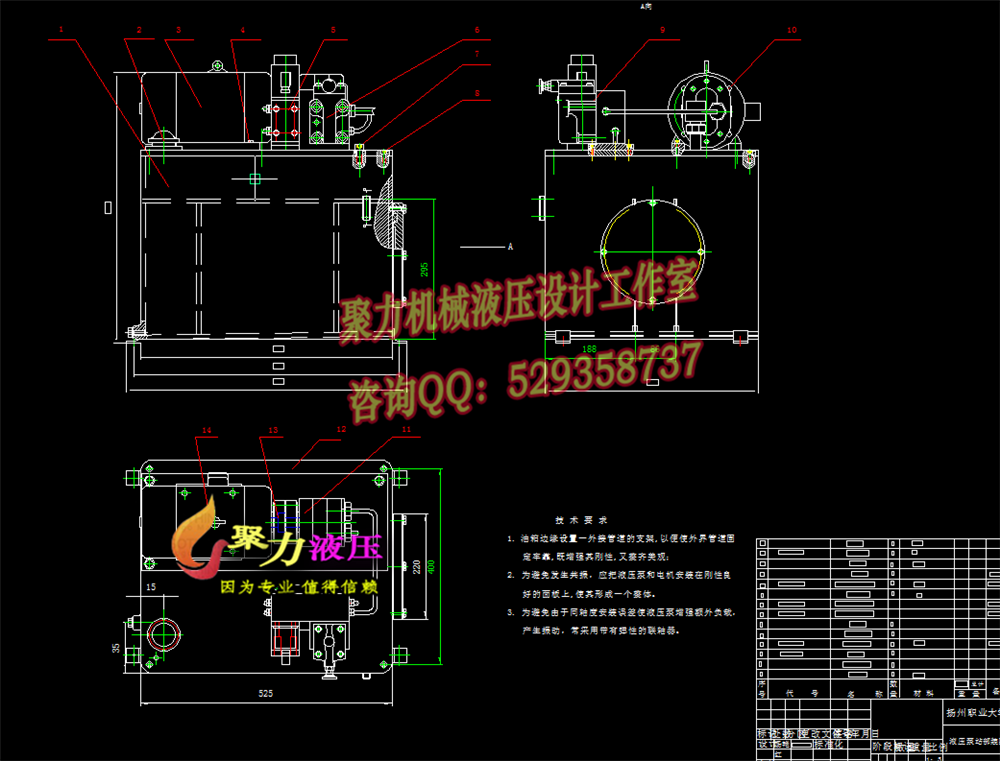Click part balloon number 10

(791, 30)
